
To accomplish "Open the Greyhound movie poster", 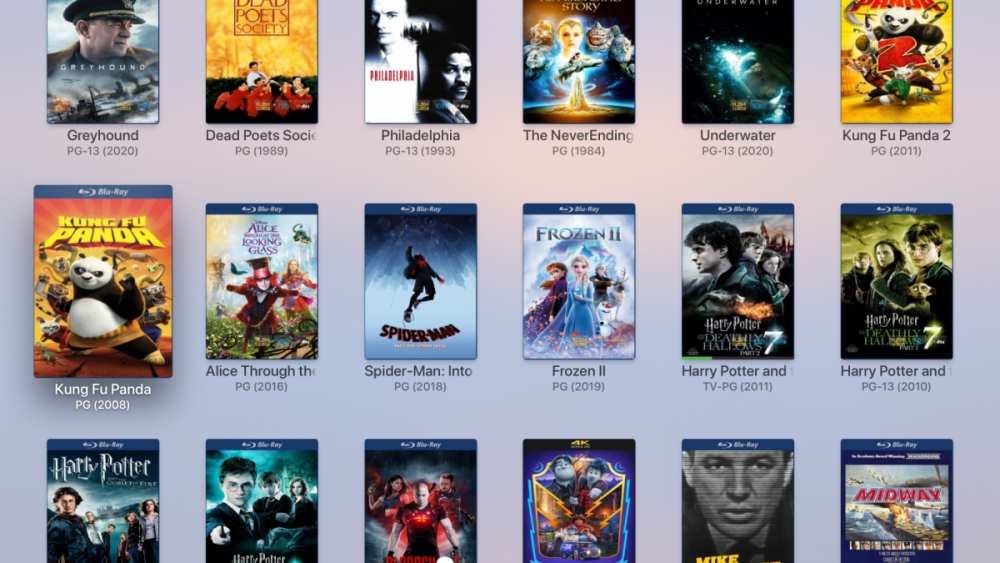I will pos(103,61).
